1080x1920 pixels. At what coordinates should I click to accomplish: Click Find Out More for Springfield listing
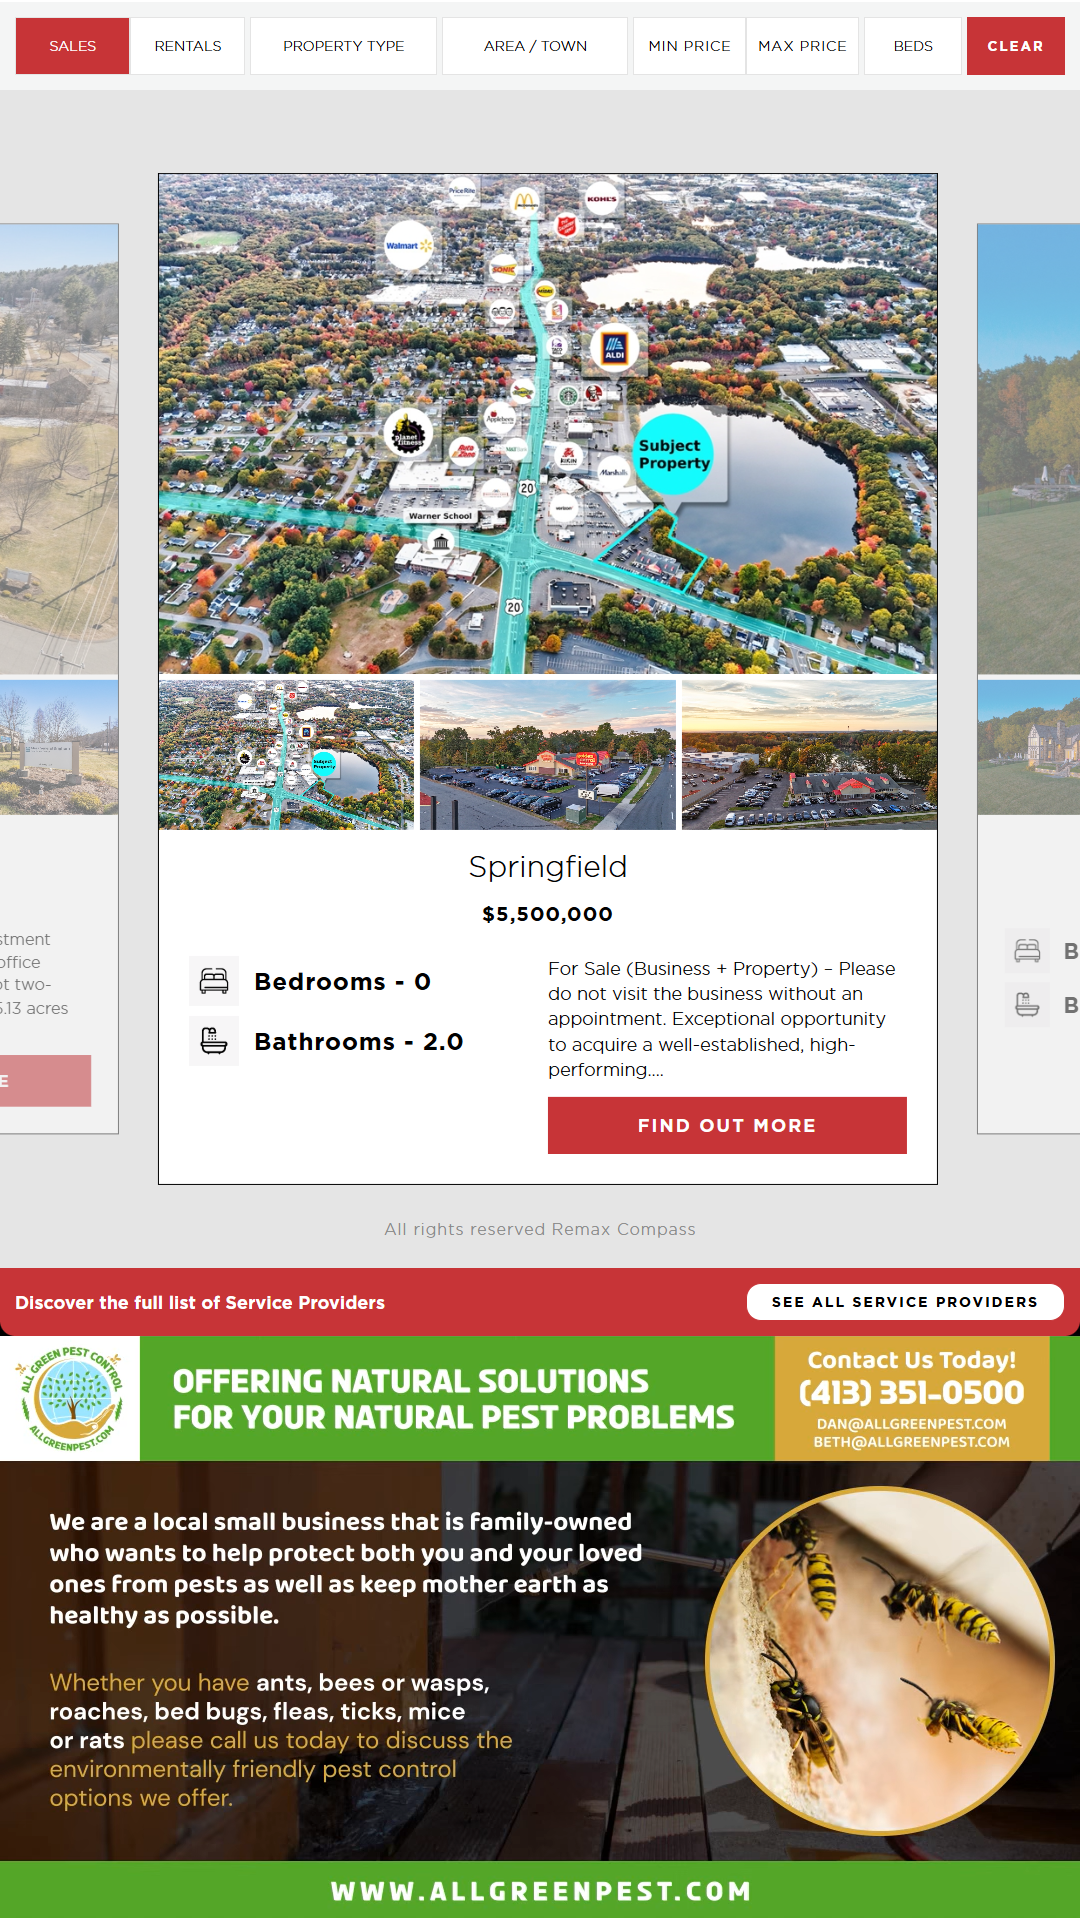727,1125
